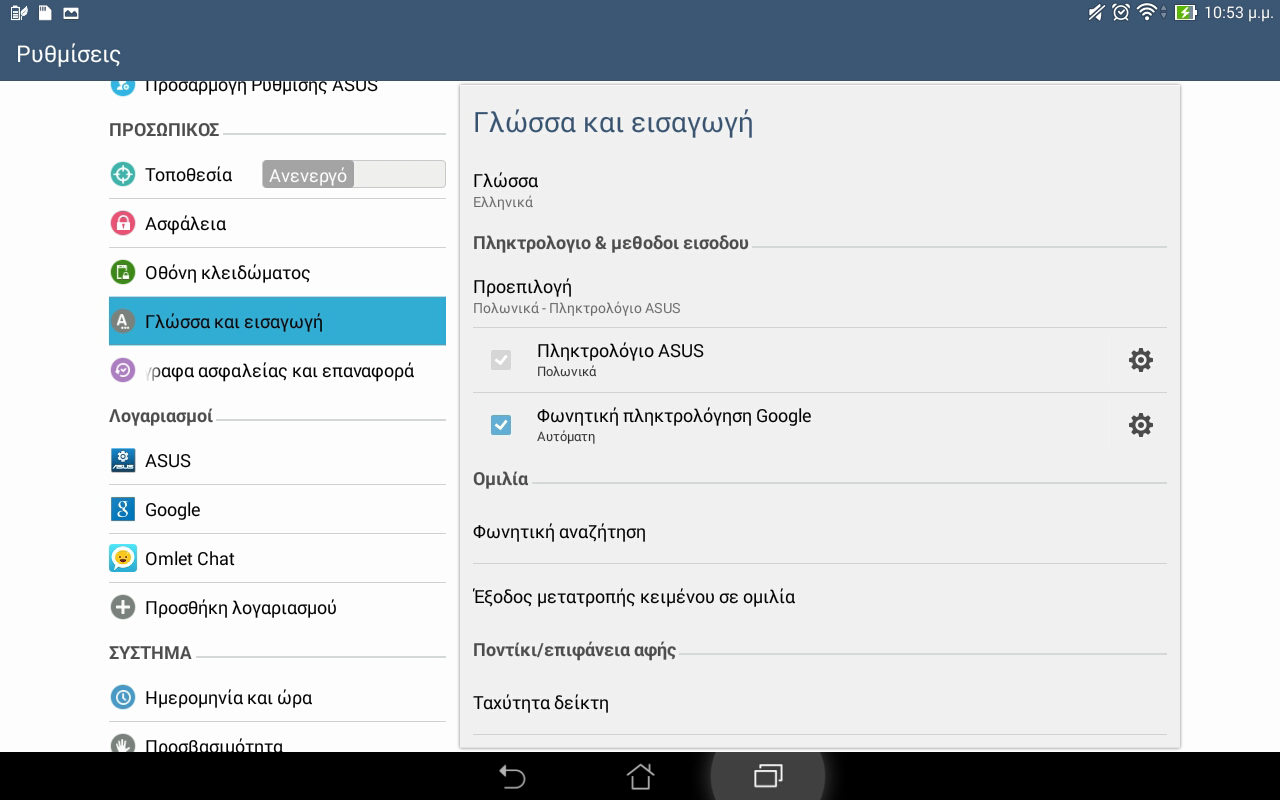Open backup and reset sidebar entry
1280x800 pixels.
point(277,370)
